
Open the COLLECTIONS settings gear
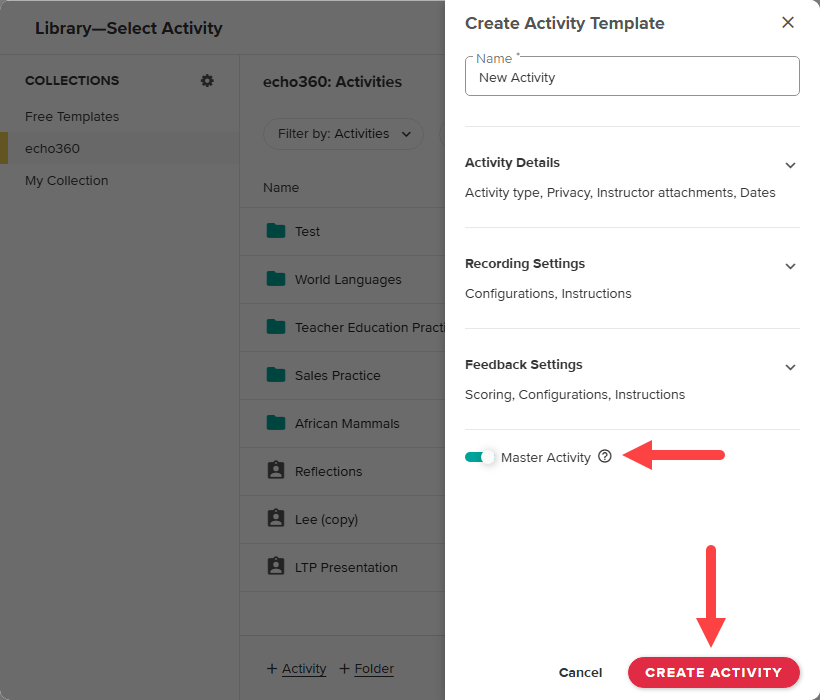point(207,80)
